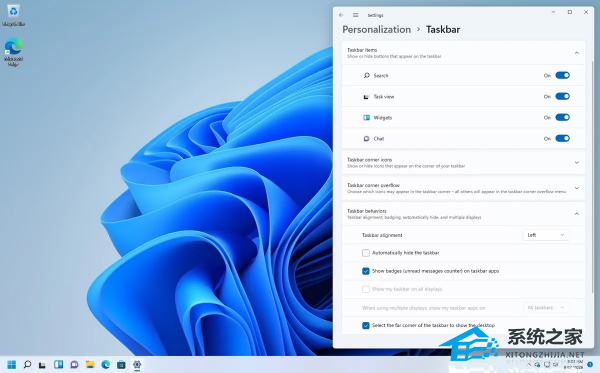Click the Widgets row icon
The image size is (600, 373).
click(x=367, y=117)
